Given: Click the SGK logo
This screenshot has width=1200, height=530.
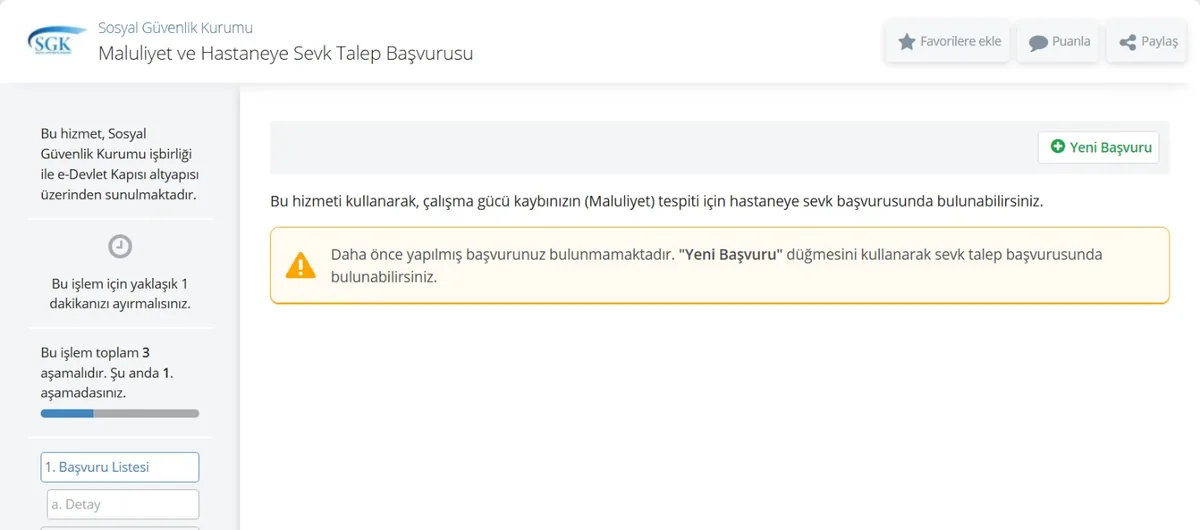Looking at the screenshot, I should point(56,40).
